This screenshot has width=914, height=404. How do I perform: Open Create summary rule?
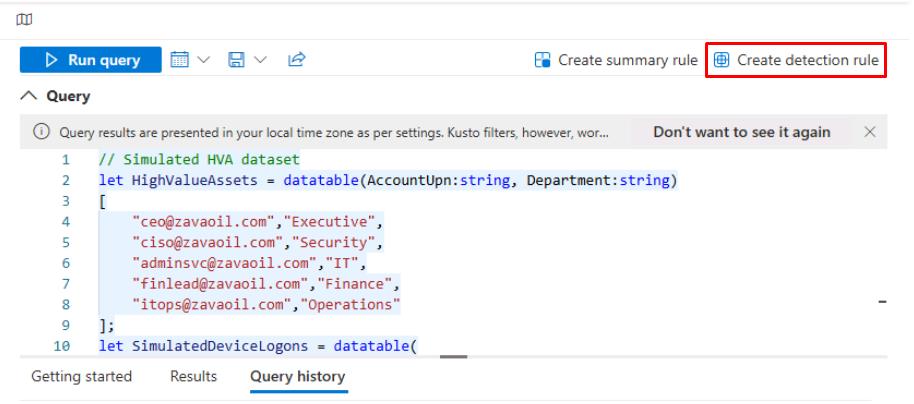pyautogui.click(x=627, y=60)
